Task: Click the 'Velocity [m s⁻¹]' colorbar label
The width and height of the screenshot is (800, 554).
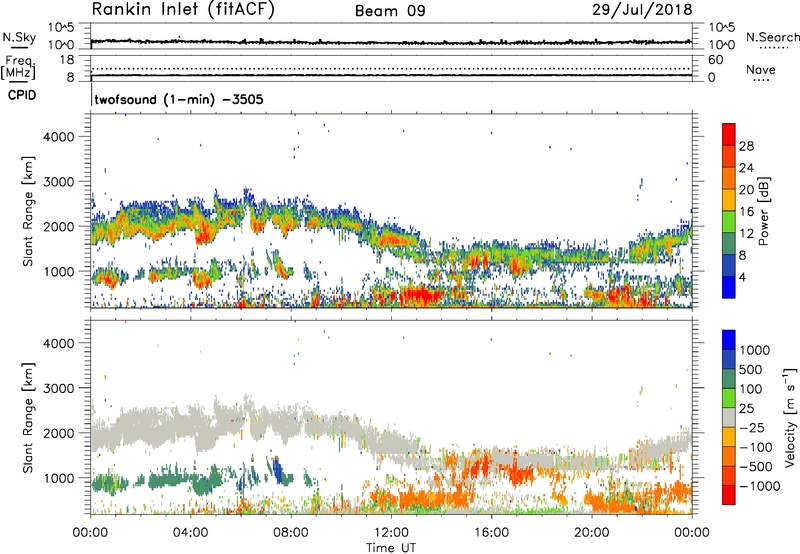Action: (790, 417)
